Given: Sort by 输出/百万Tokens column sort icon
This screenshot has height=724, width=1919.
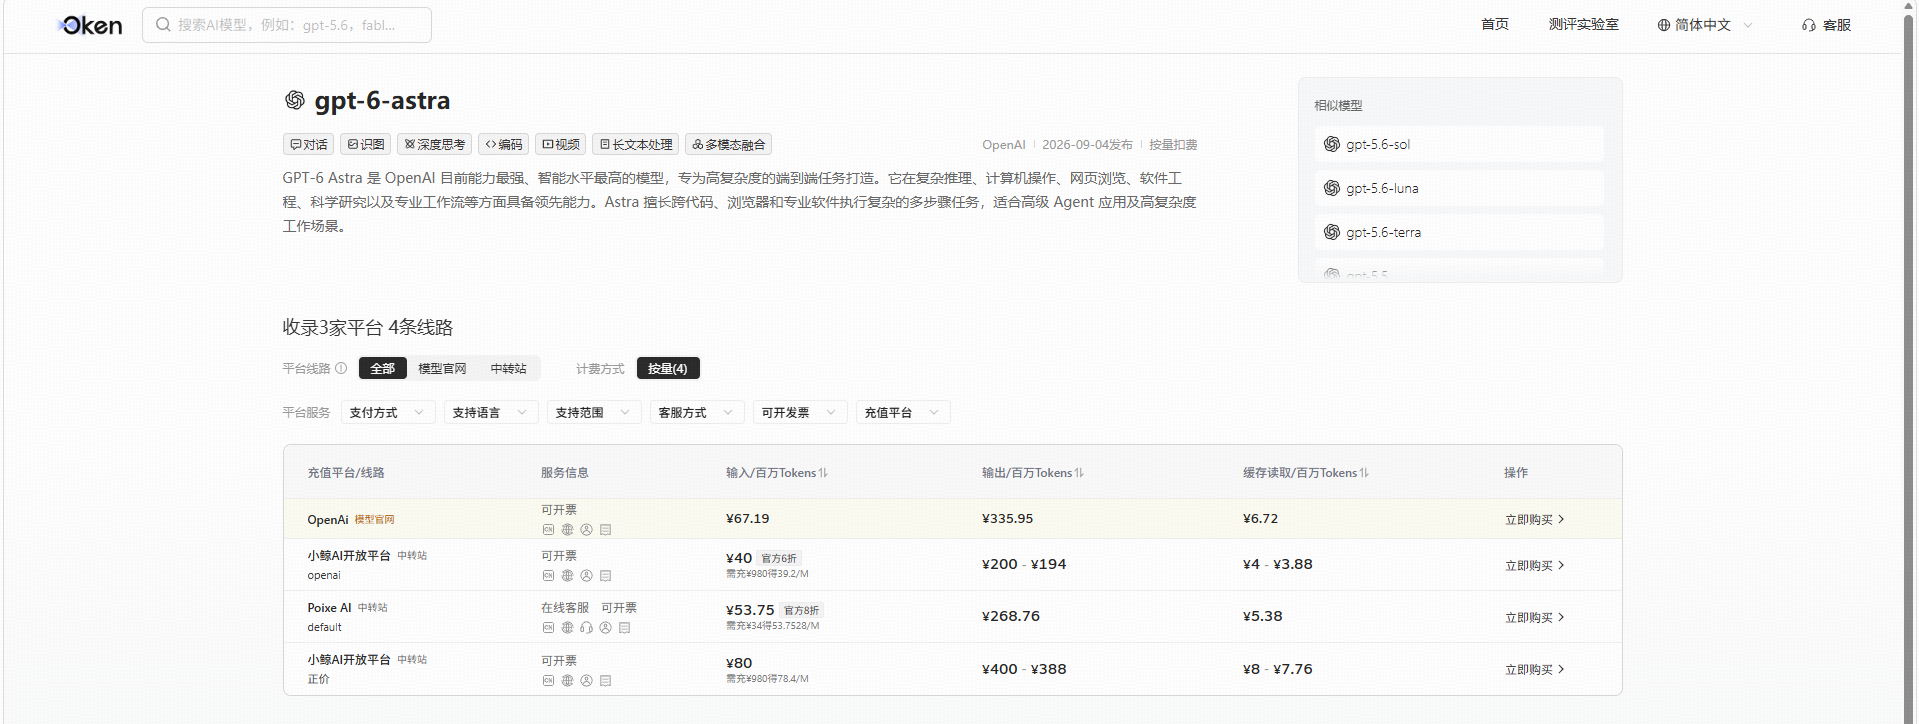Looking at the screenshot, I should click(x=1079, y=473).
